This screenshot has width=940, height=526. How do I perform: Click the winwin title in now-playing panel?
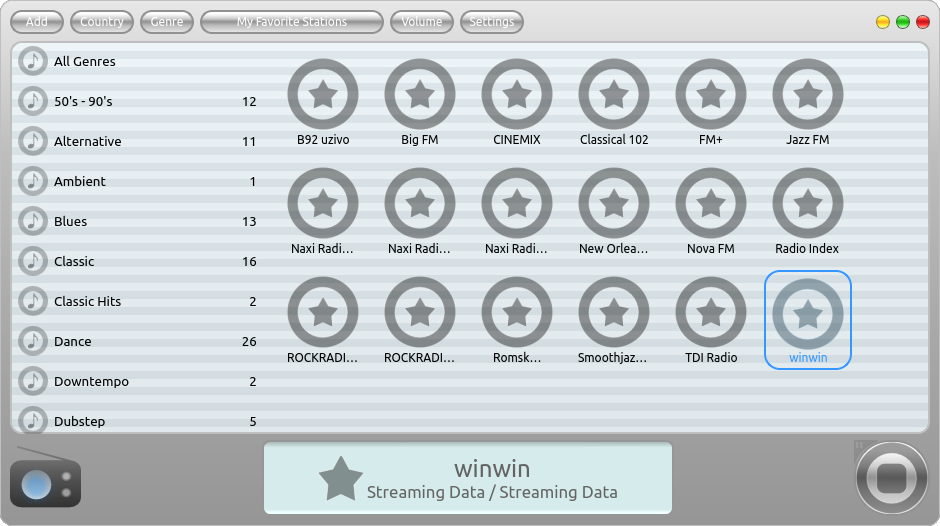point(492,468)
